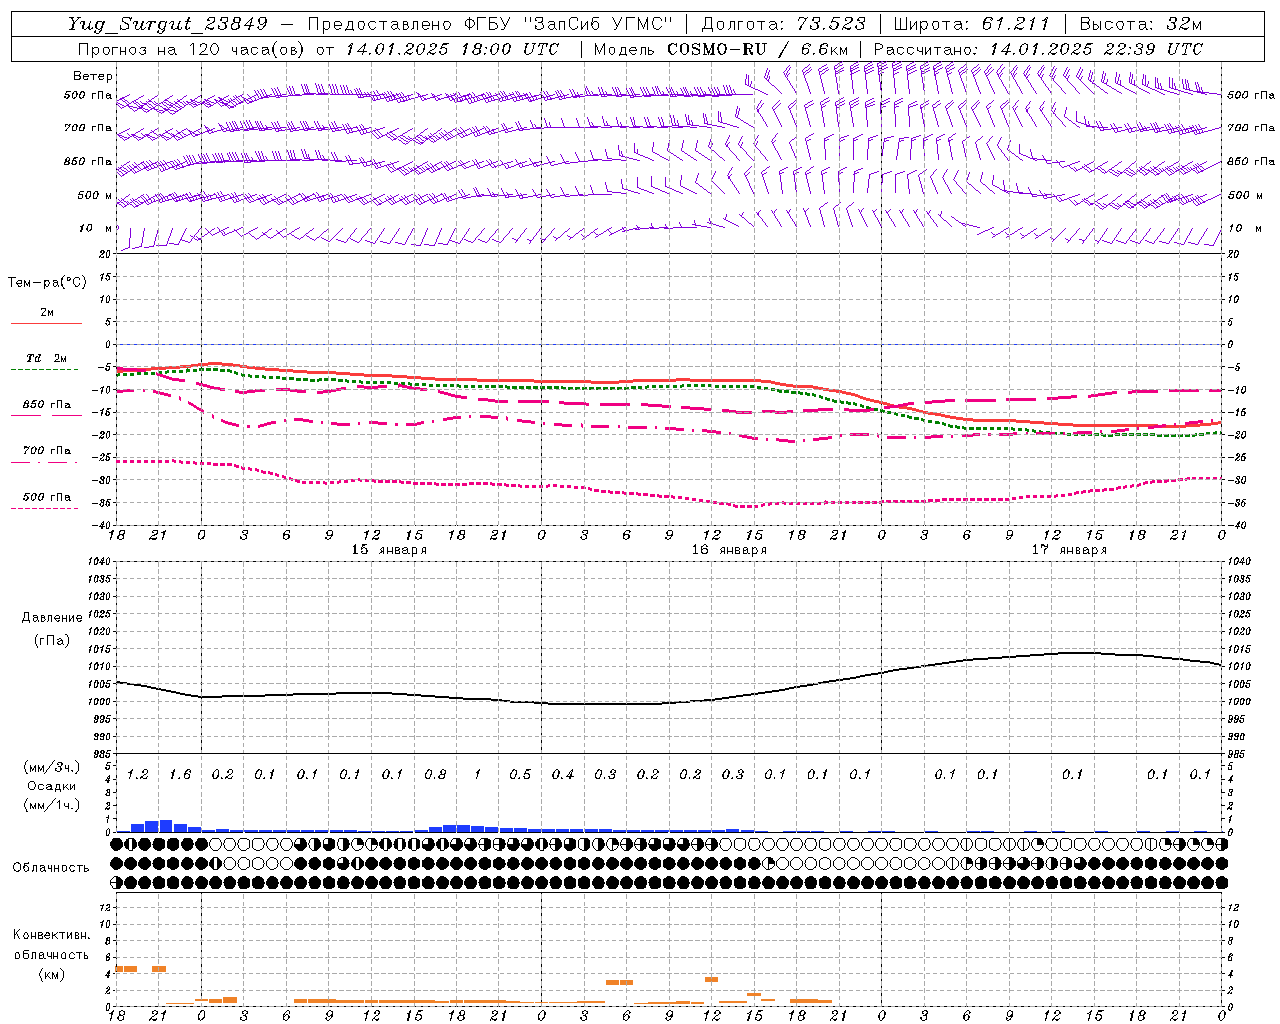Click the 1.6 precipitation value

click(x=180, y=775)
